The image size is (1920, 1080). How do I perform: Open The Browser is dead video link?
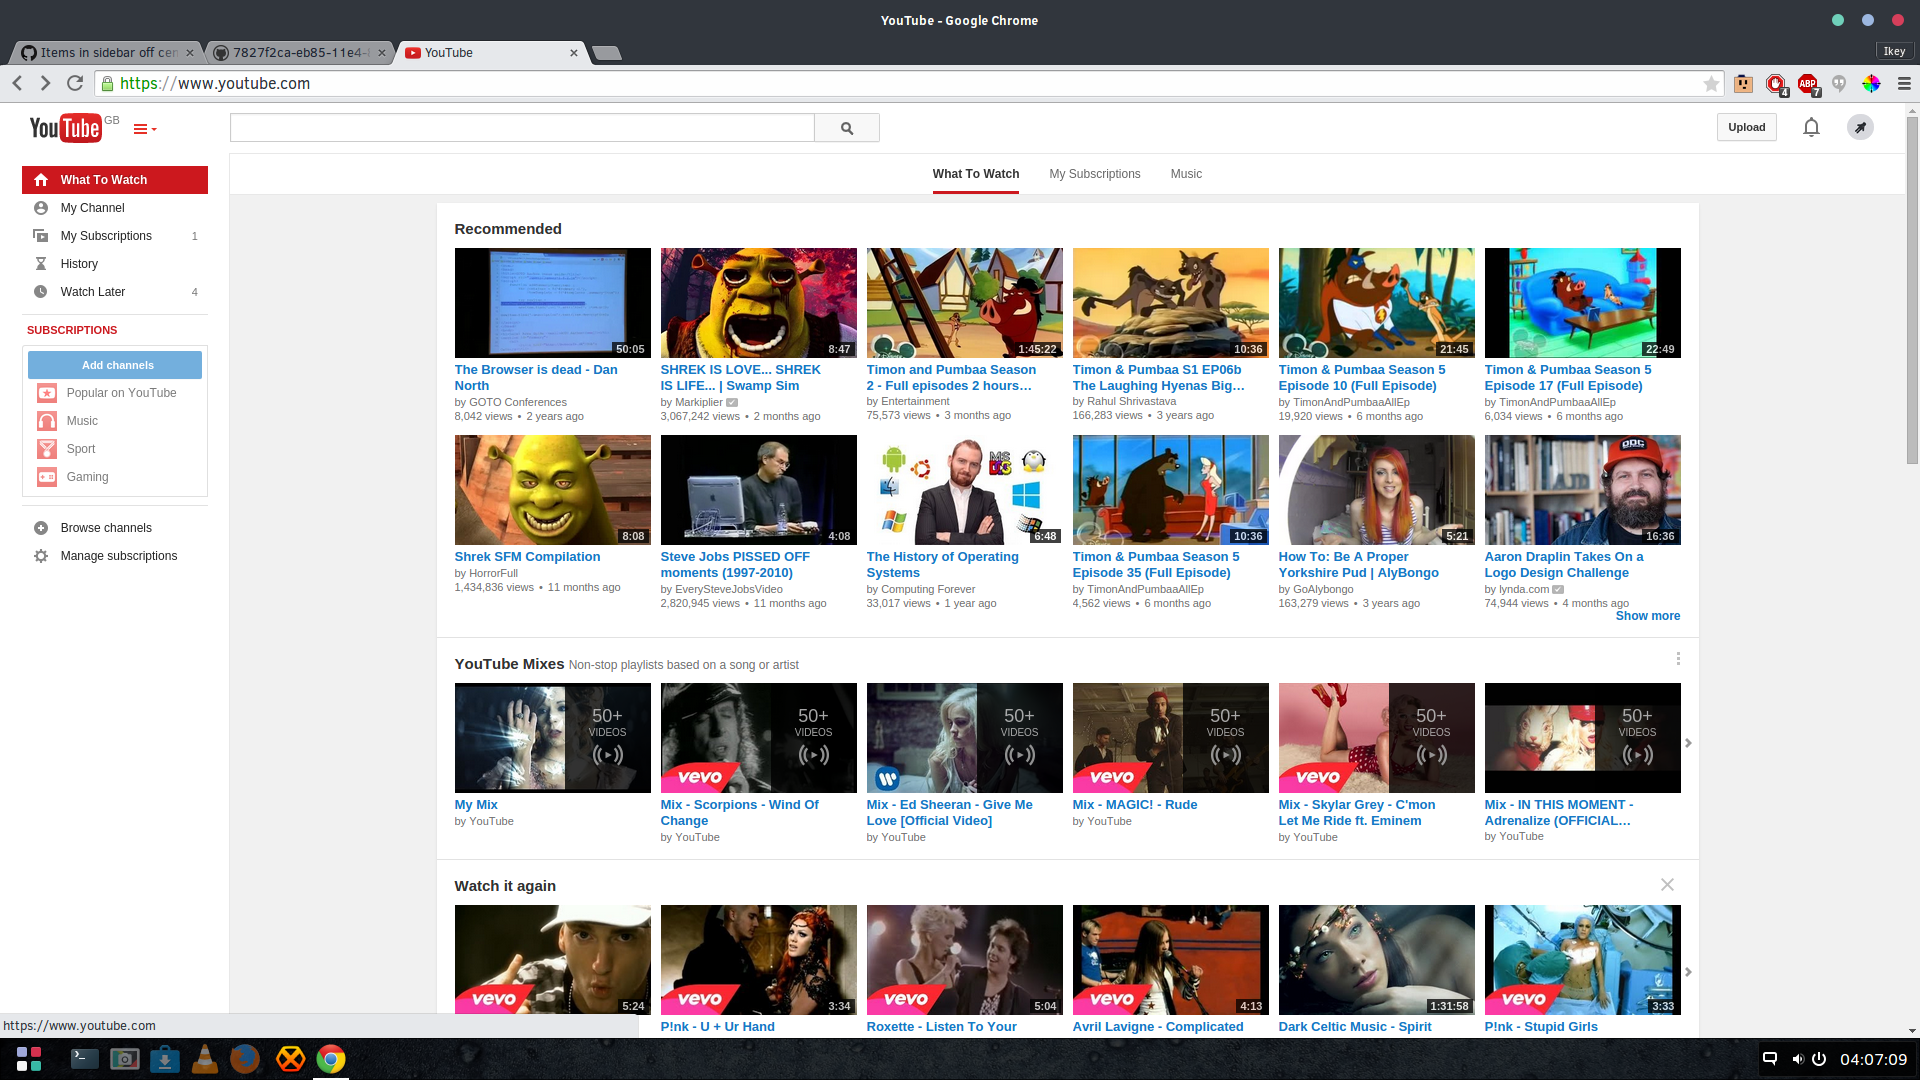click(x=536, y=378)
